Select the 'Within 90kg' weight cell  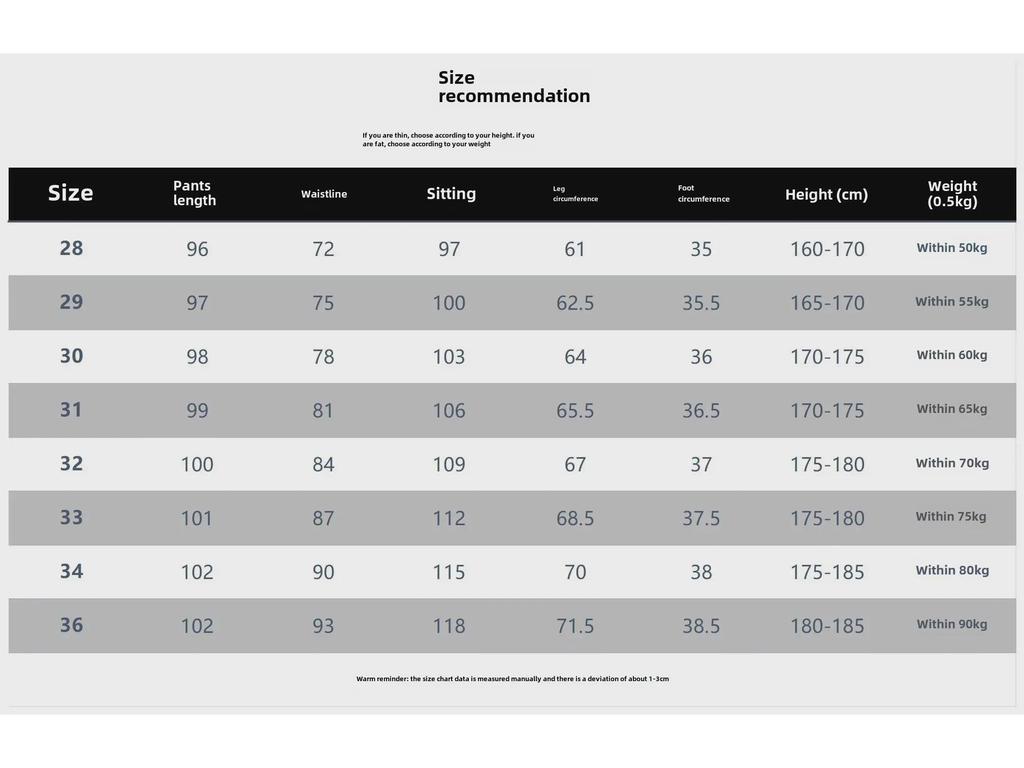point(952,624)
